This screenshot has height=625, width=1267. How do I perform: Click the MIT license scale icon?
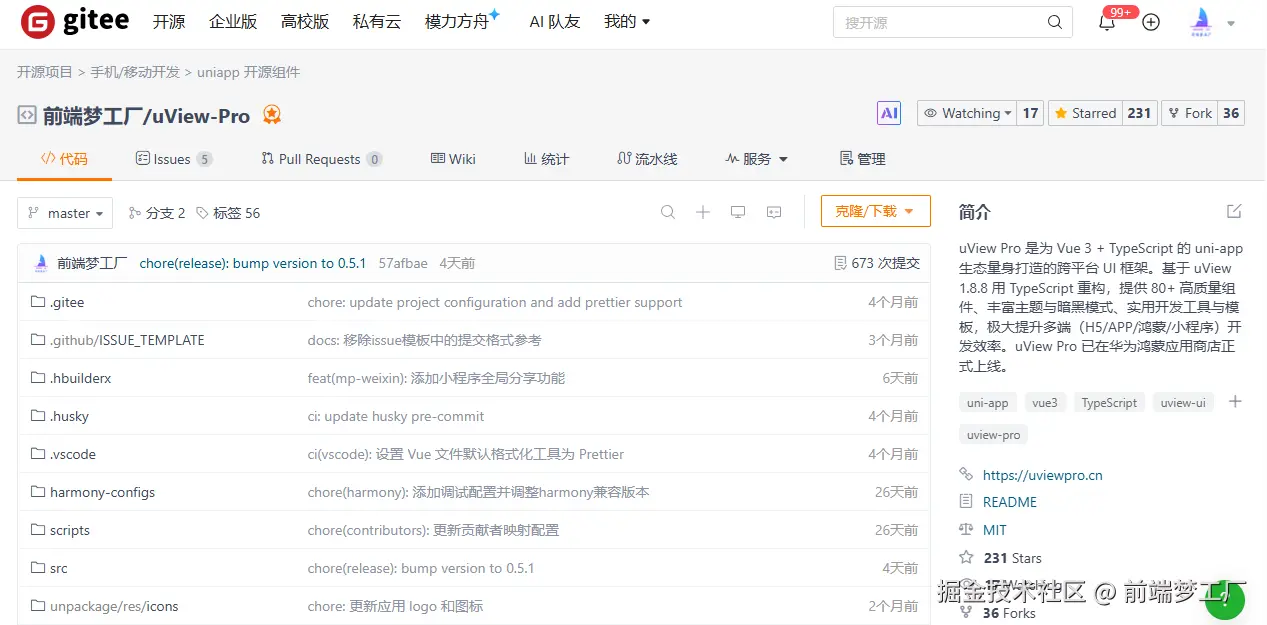pos(966,530)
